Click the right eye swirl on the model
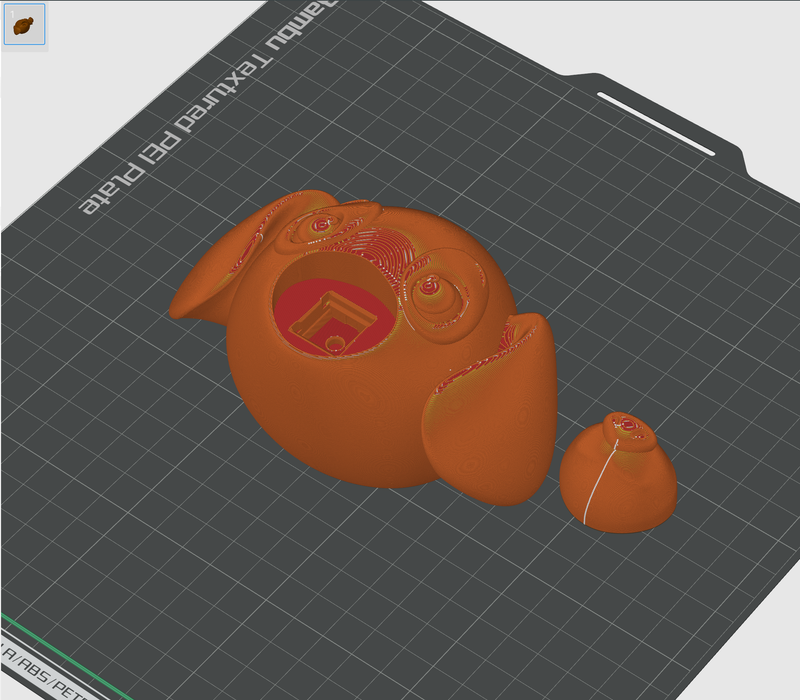Screen dimensions: 800x700 click(x=430, y=288)
